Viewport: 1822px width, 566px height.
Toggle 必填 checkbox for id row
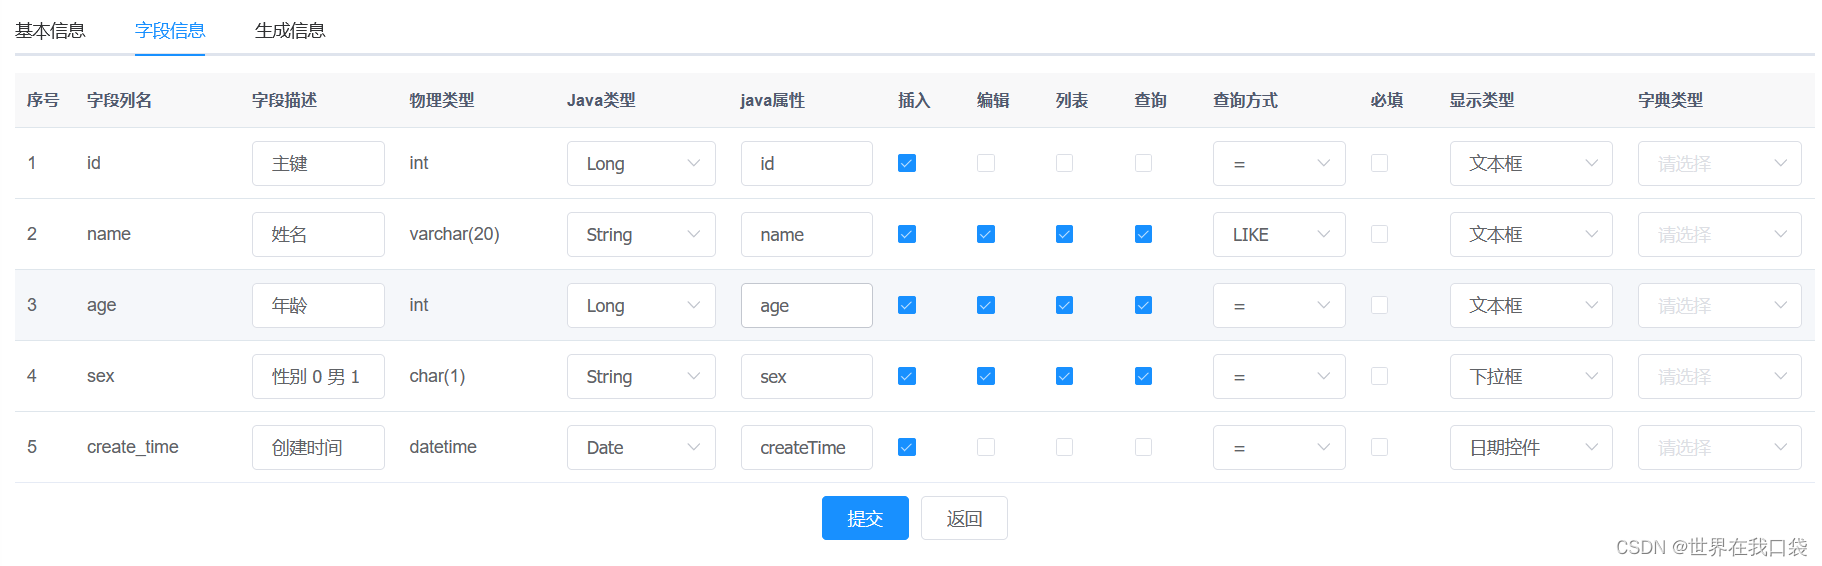point(1380,163)
